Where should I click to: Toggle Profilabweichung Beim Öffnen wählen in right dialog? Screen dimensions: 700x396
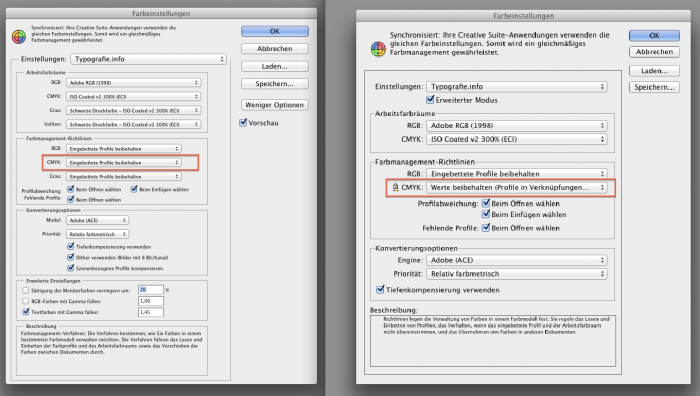click(486, 203)
